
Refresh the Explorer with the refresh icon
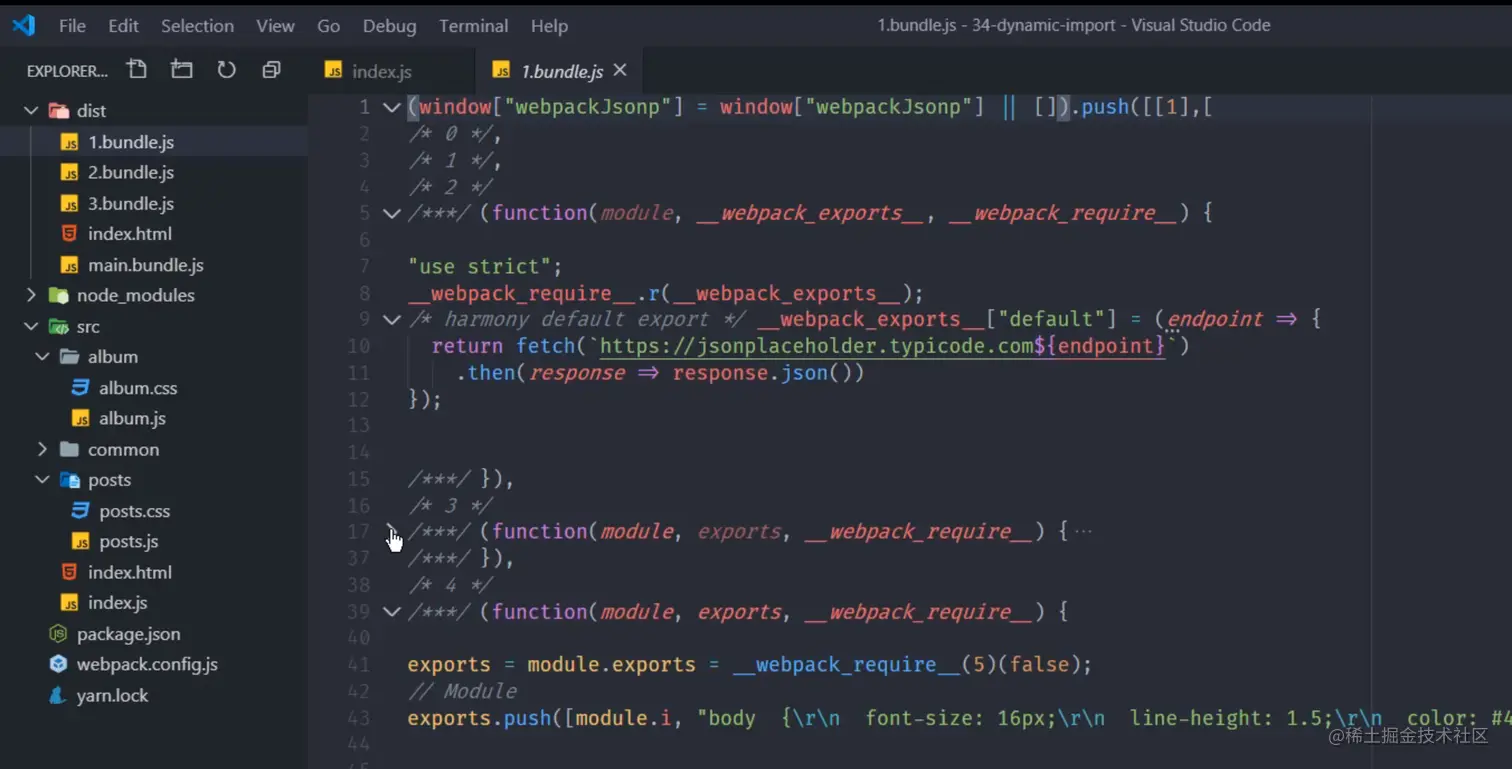[227, 69]
